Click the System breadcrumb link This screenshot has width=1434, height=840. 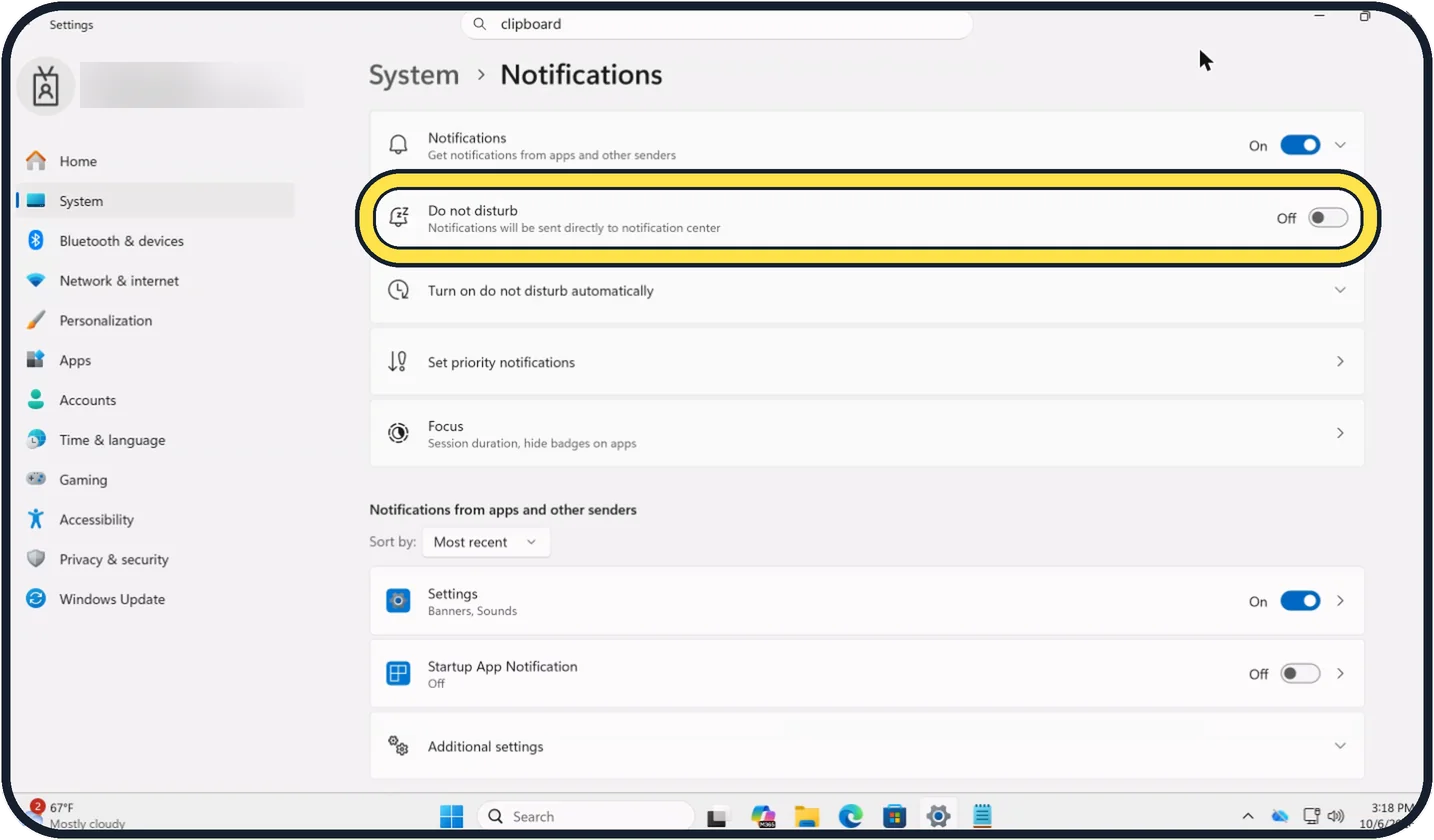[x=414, y=75]
